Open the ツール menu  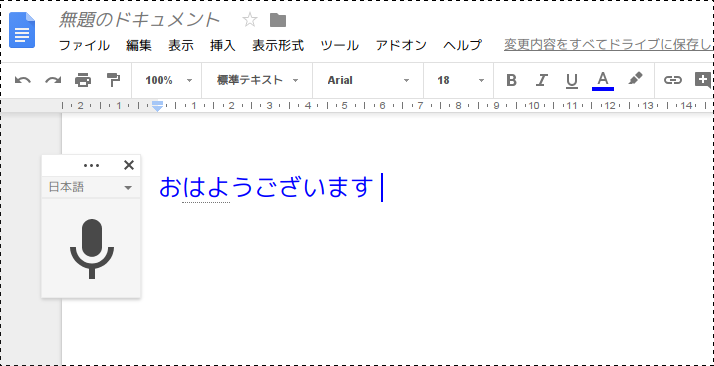(x=339, y=46)
